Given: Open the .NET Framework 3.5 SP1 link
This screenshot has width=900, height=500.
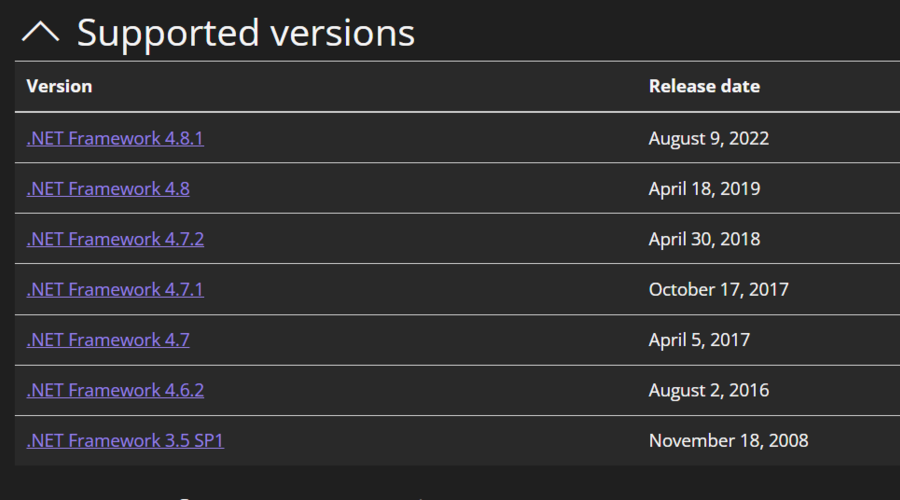Looking at the screenshot, I should tap(125, 440).
